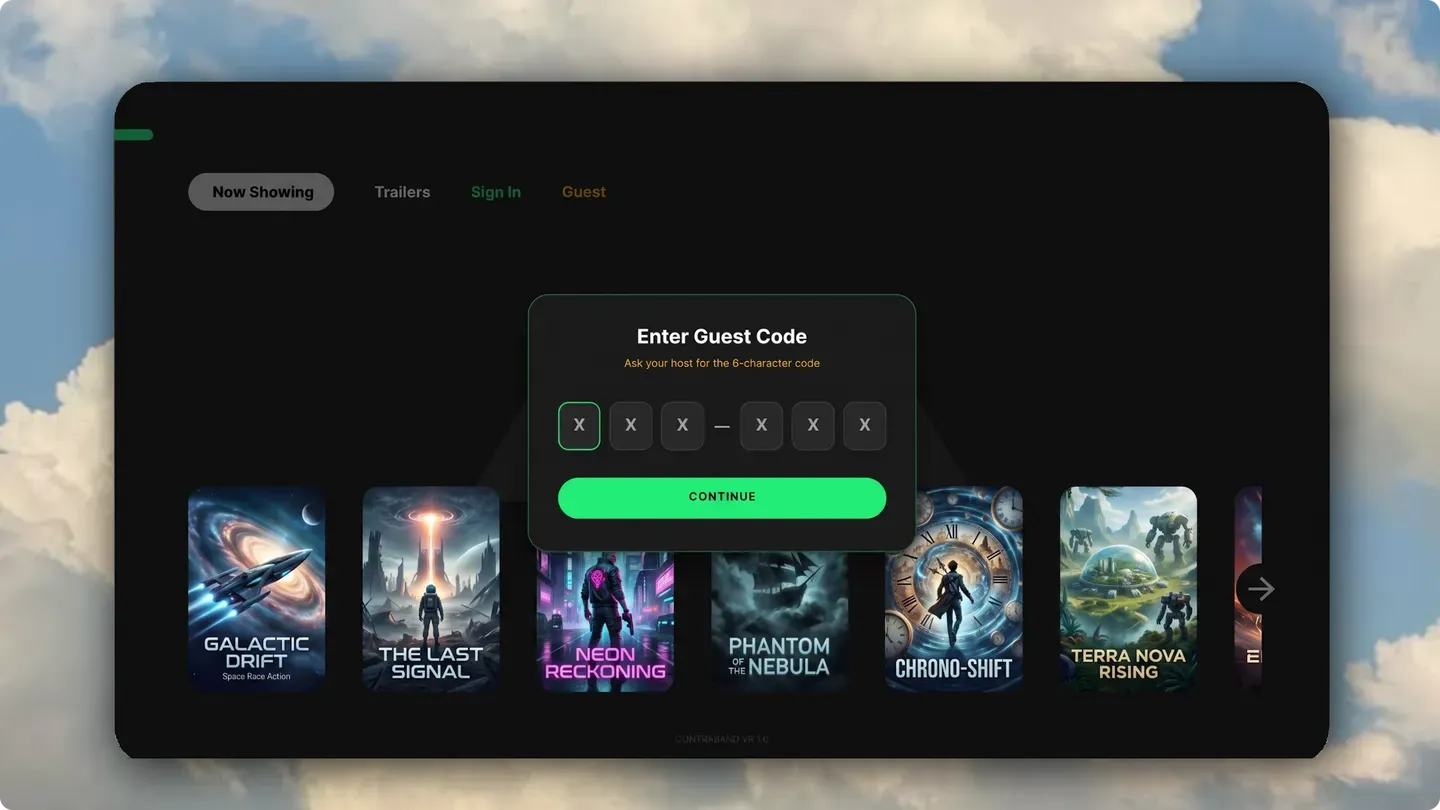
Task: Focus the fifth guest code box
Action: point(813,426)
